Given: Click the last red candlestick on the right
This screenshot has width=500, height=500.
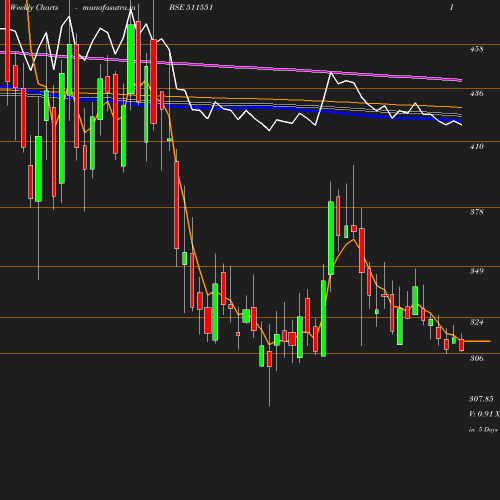Looking at the screenshot, I should point(462,345).
